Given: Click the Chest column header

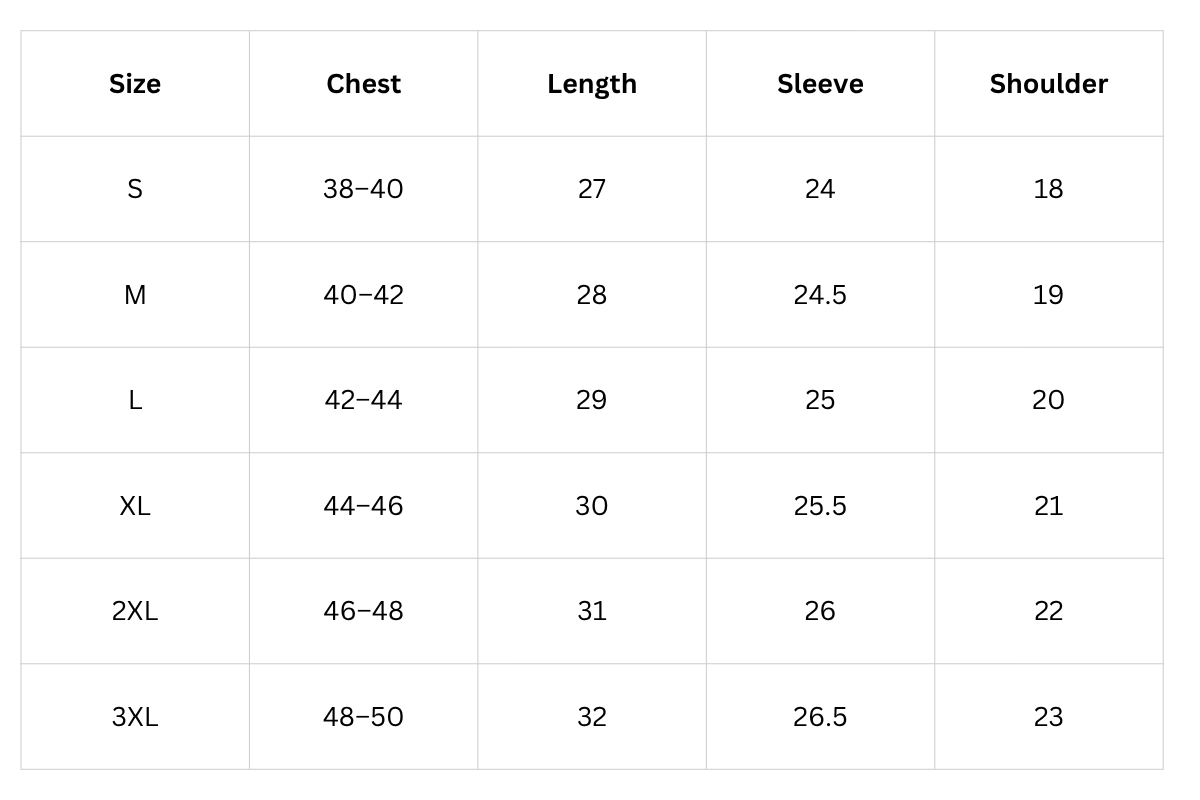Looking at the screenshot, I should pos(363,84).
